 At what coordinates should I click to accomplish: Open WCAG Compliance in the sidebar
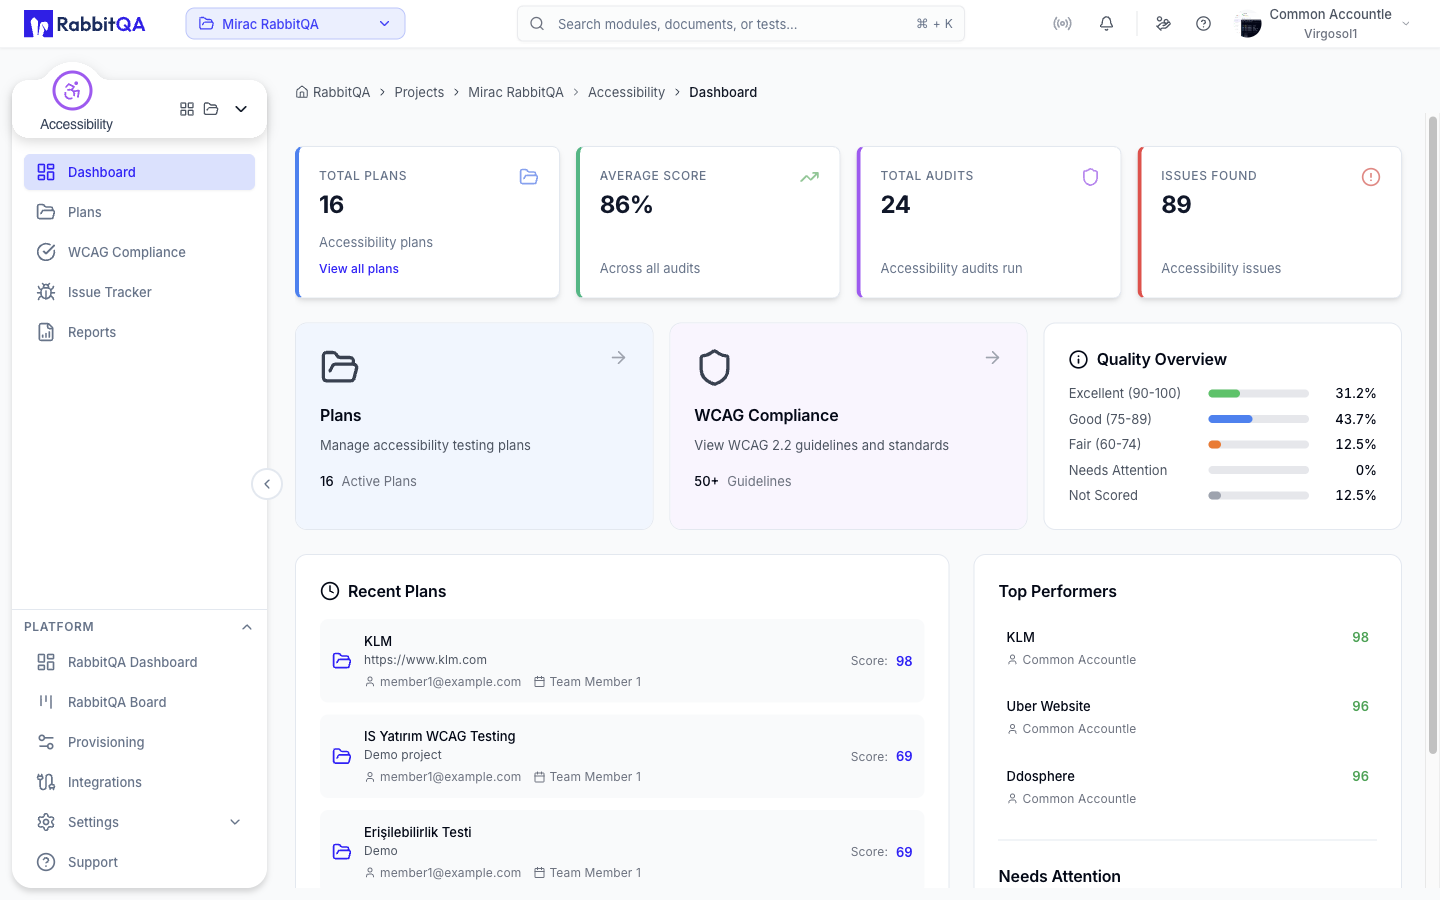click(x=139, y=252)
